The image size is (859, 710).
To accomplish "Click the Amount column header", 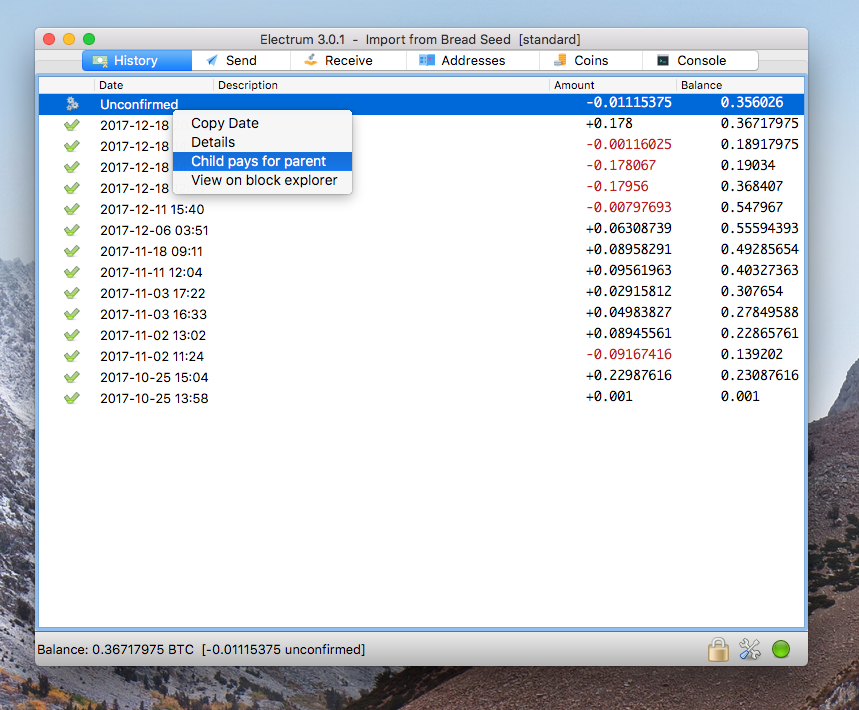I will [612, 85].
